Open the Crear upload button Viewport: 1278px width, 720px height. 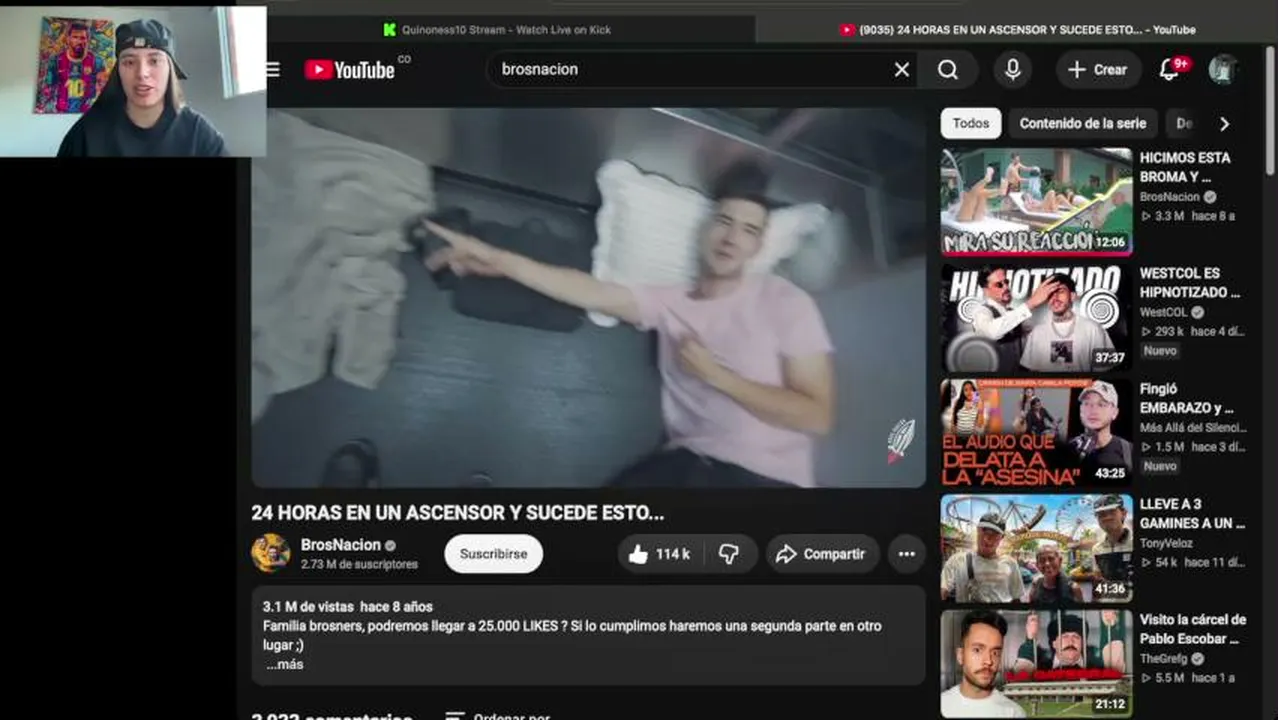pos(1098,69)
